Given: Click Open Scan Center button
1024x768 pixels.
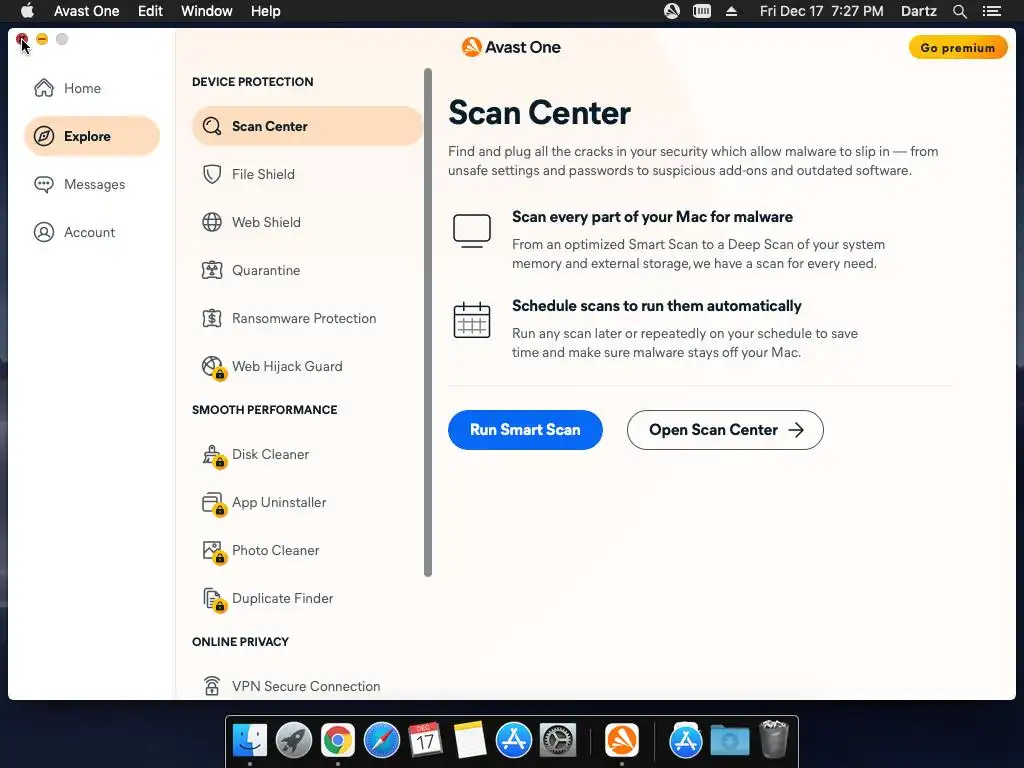Looking at the screenshot, I should (x=725, y=430).
